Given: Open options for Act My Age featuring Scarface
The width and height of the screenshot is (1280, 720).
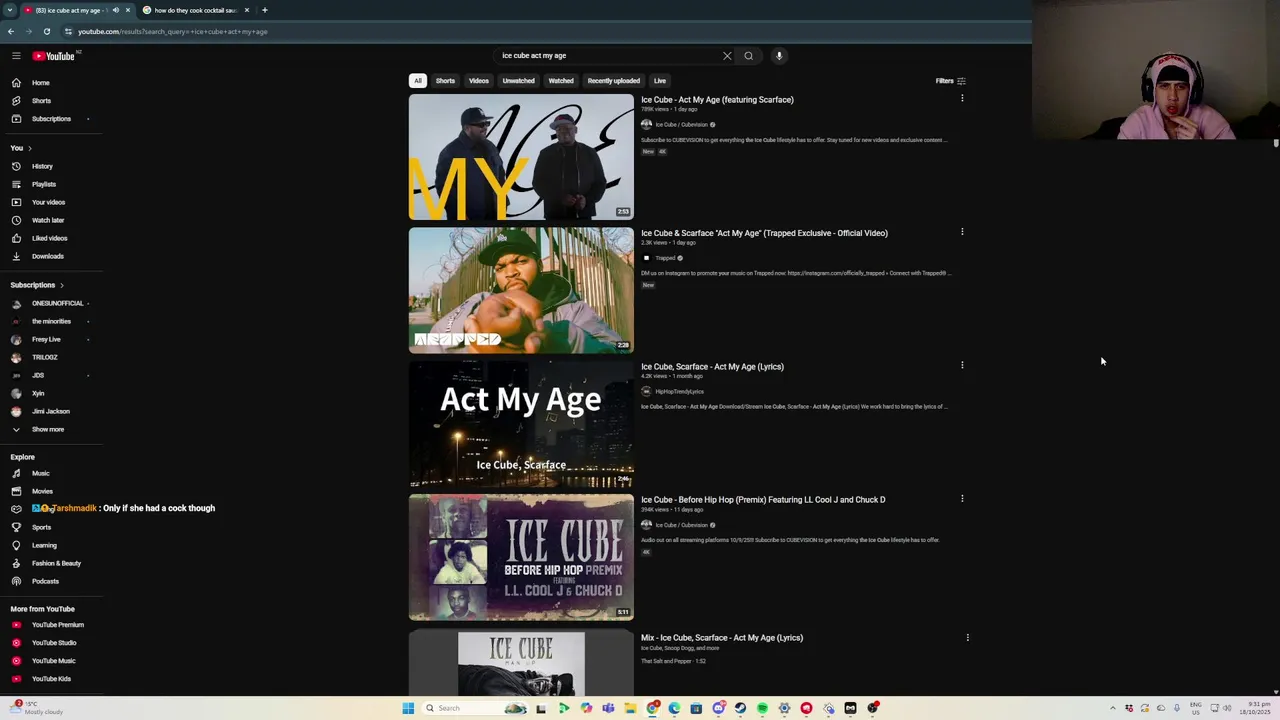Looking at the screenshot, I should click(962, 98).
